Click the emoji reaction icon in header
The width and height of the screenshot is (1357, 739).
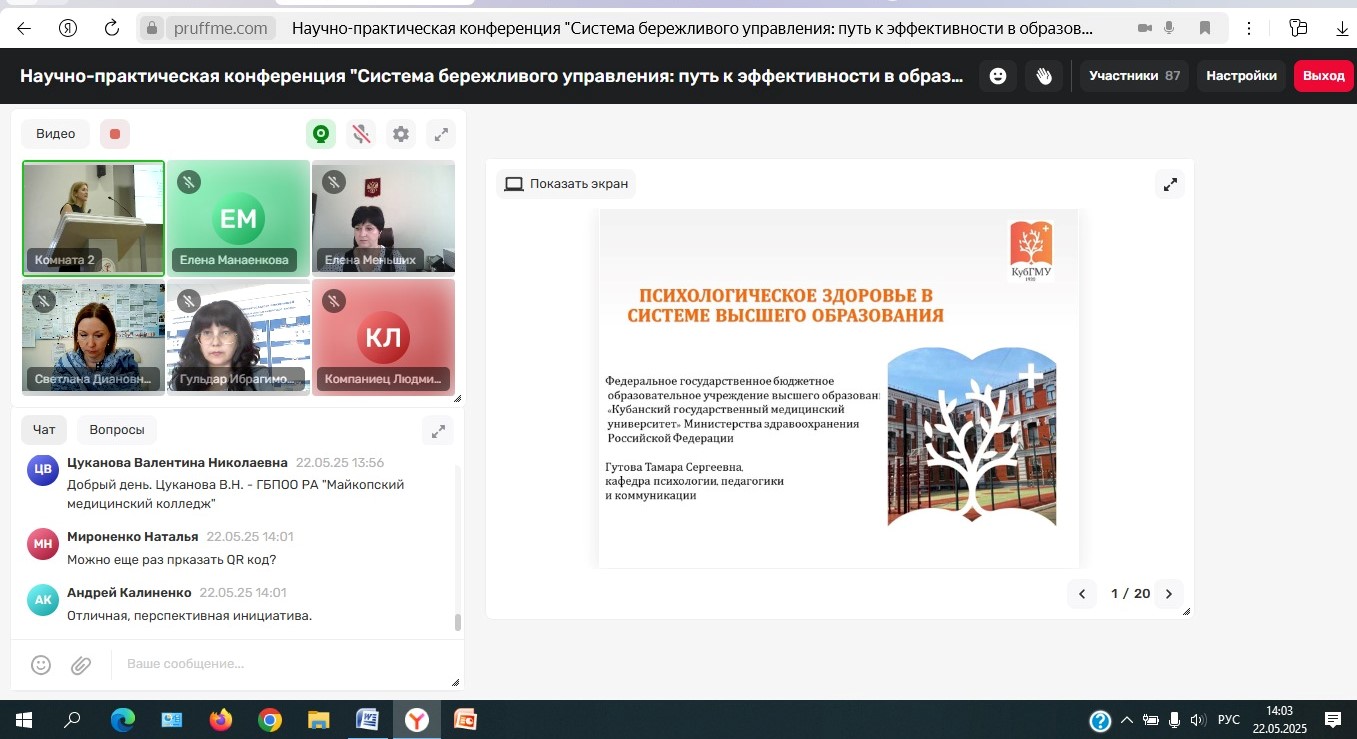(997, 76)
